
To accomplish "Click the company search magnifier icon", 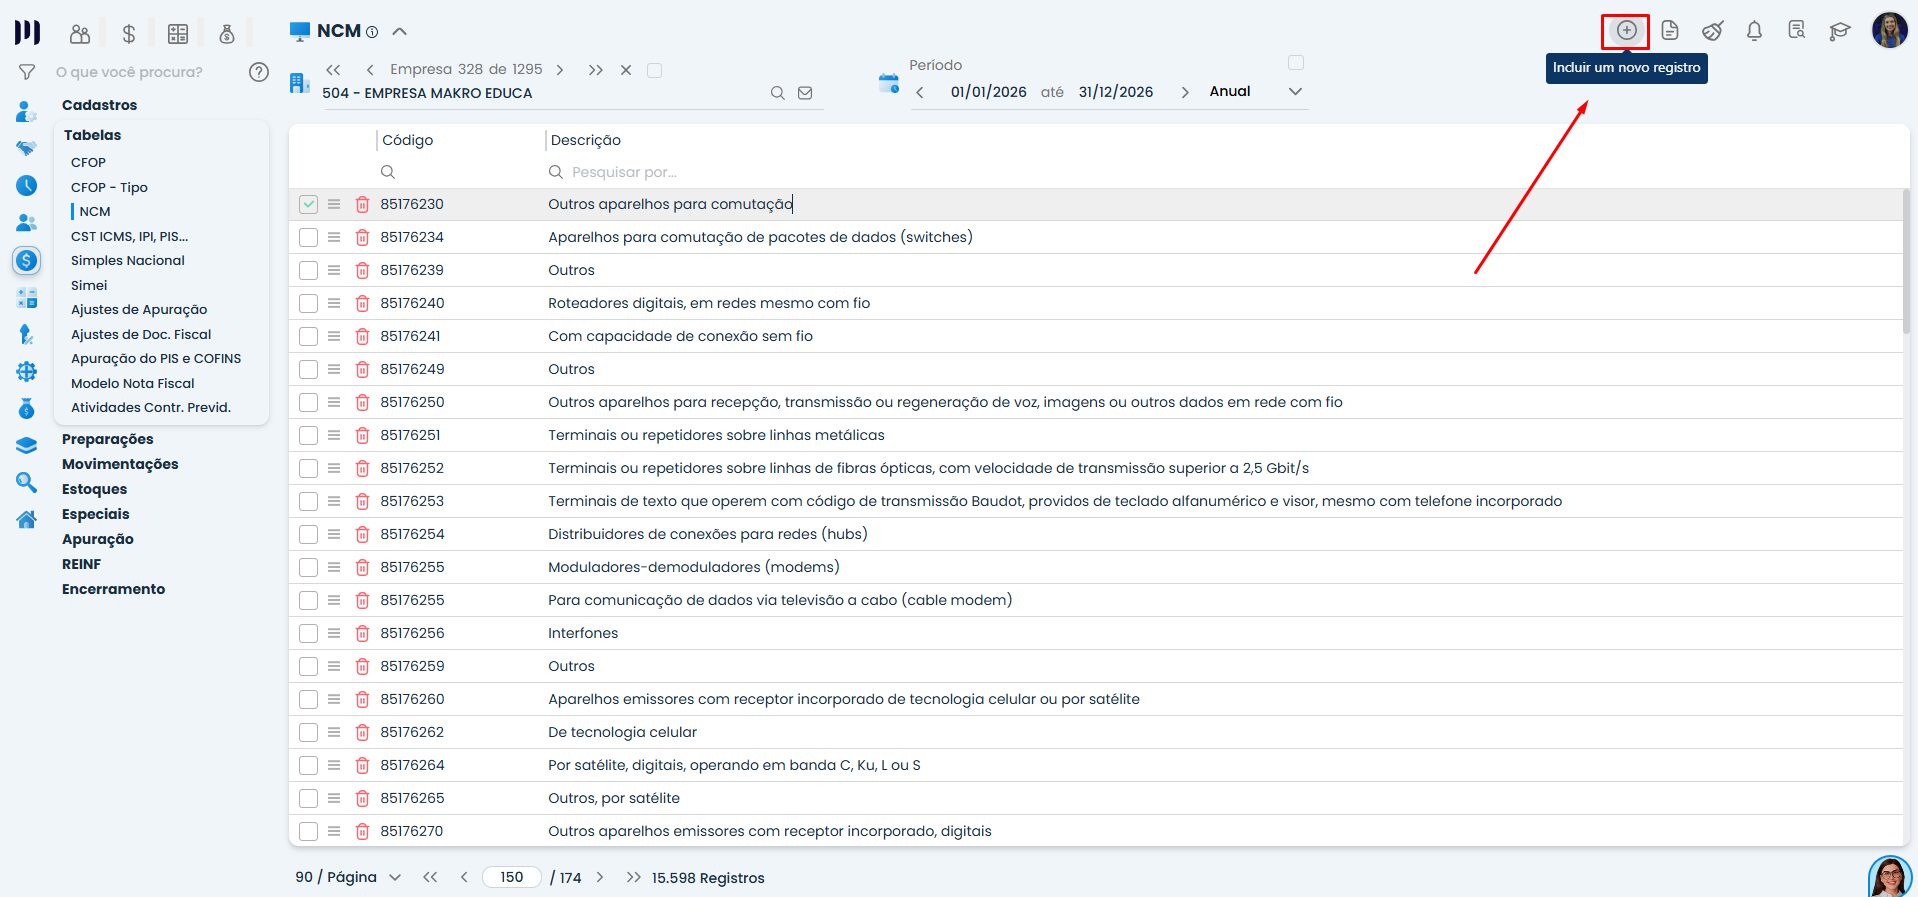I will point(777,93).
